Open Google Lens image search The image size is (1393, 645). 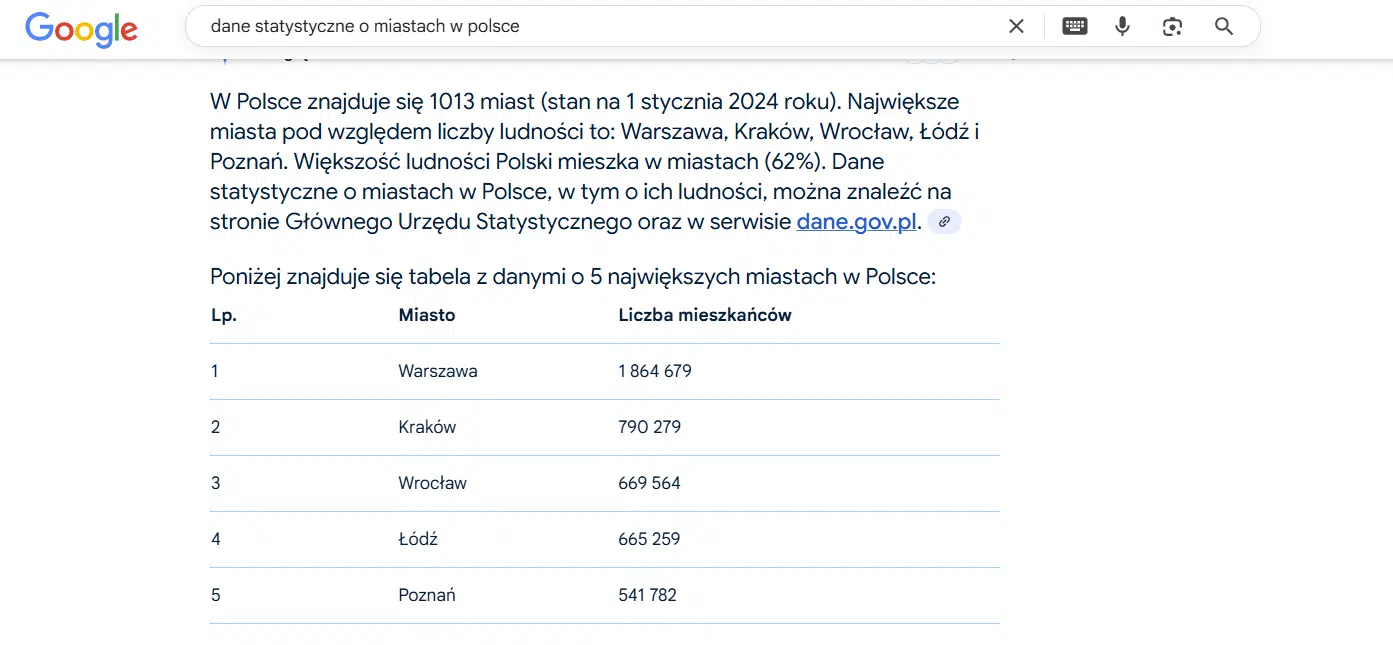click(1172, 27)
